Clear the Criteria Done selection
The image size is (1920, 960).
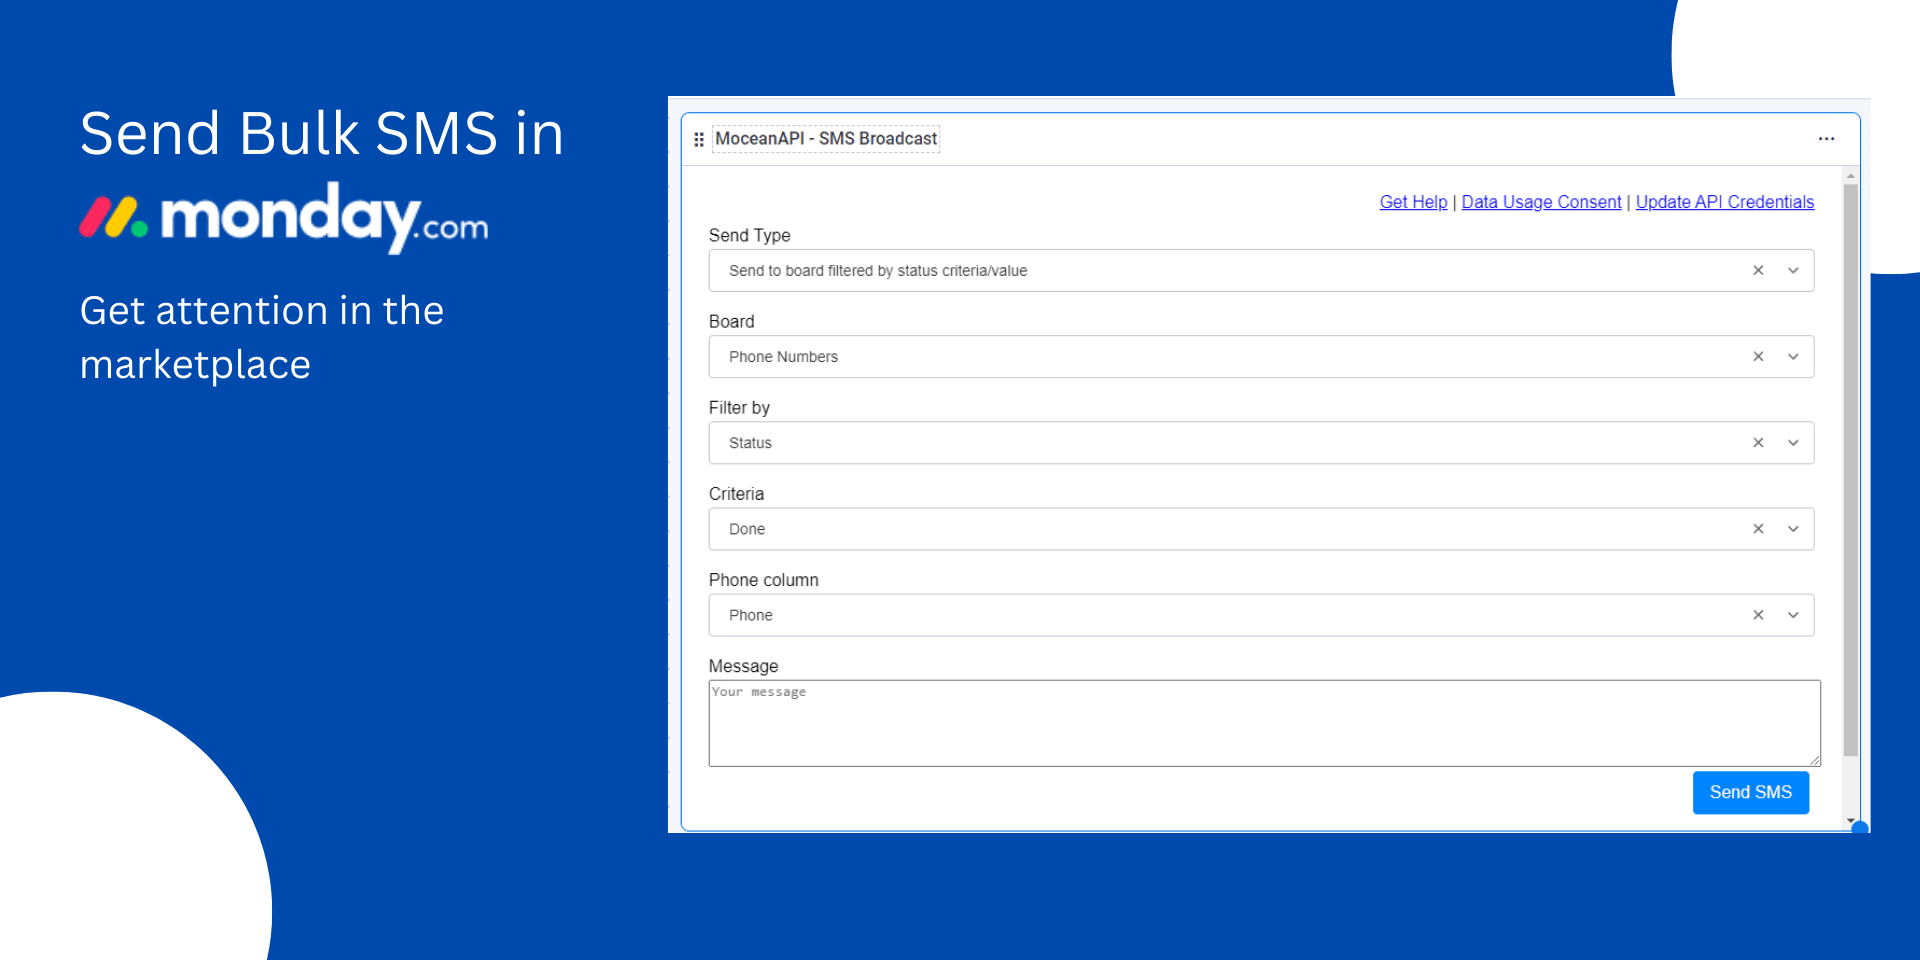coord(1758,529)
